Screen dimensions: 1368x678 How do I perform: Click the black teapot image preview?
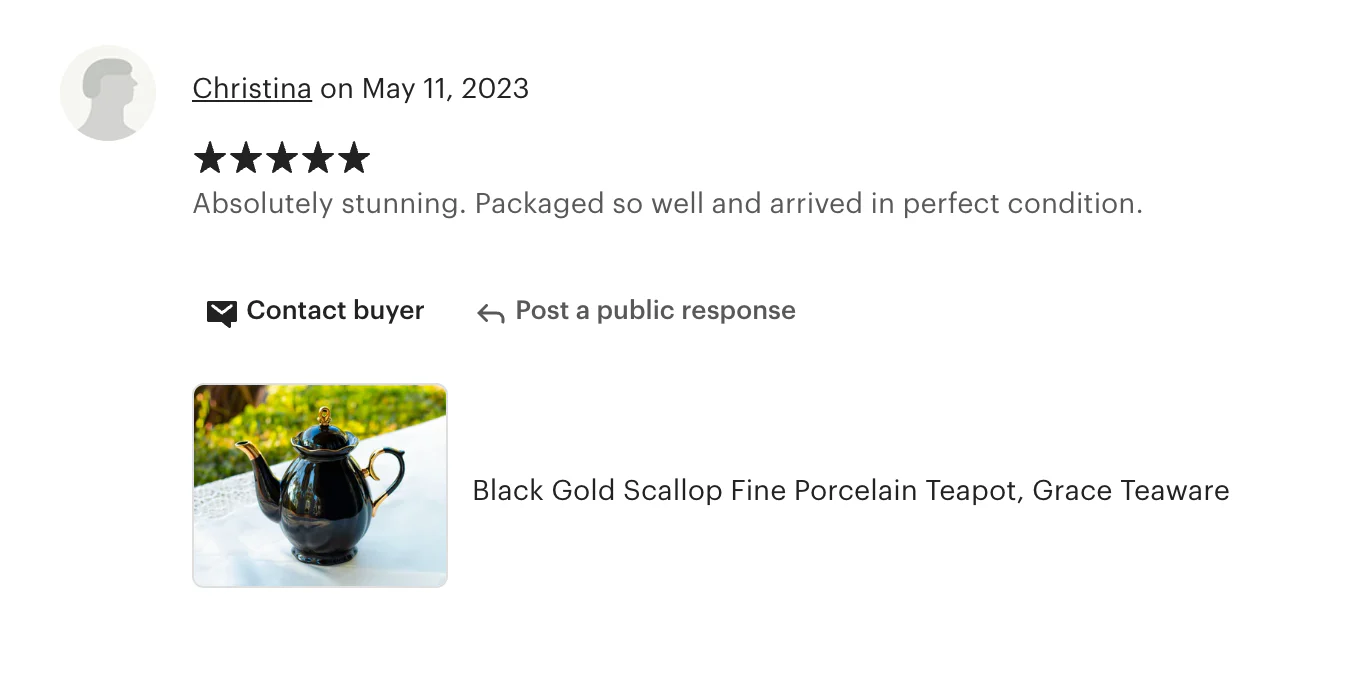tap(319, 485)
